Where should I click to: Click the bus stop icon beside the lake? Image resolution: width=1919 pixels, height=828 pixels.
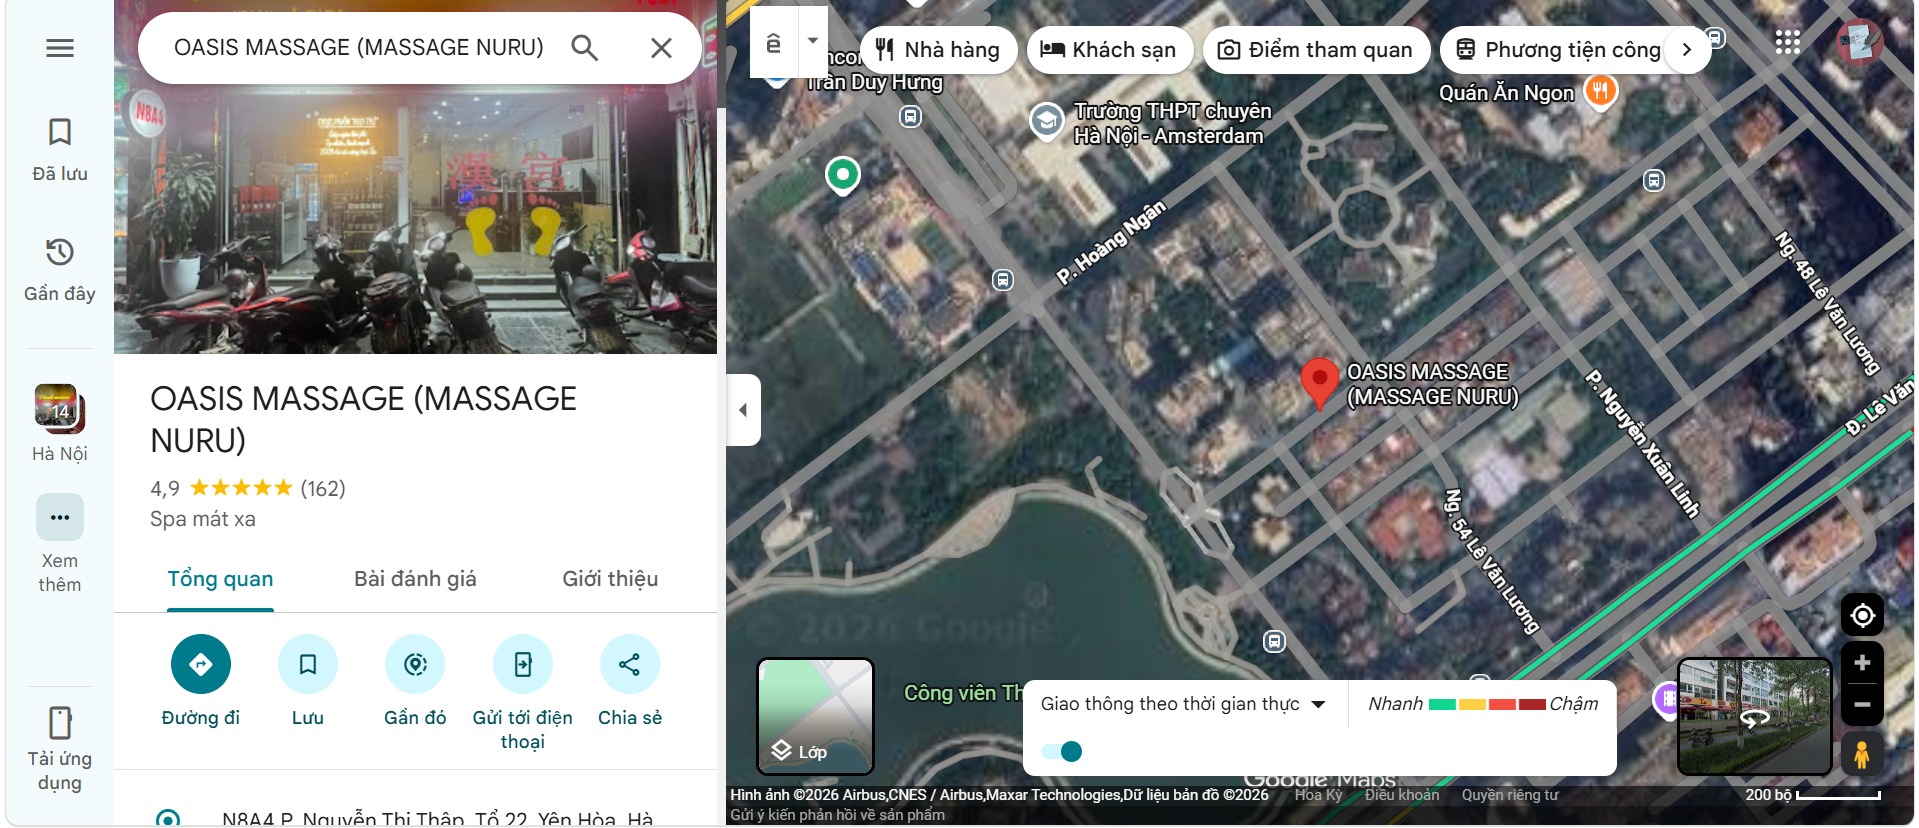(1274, 641)
